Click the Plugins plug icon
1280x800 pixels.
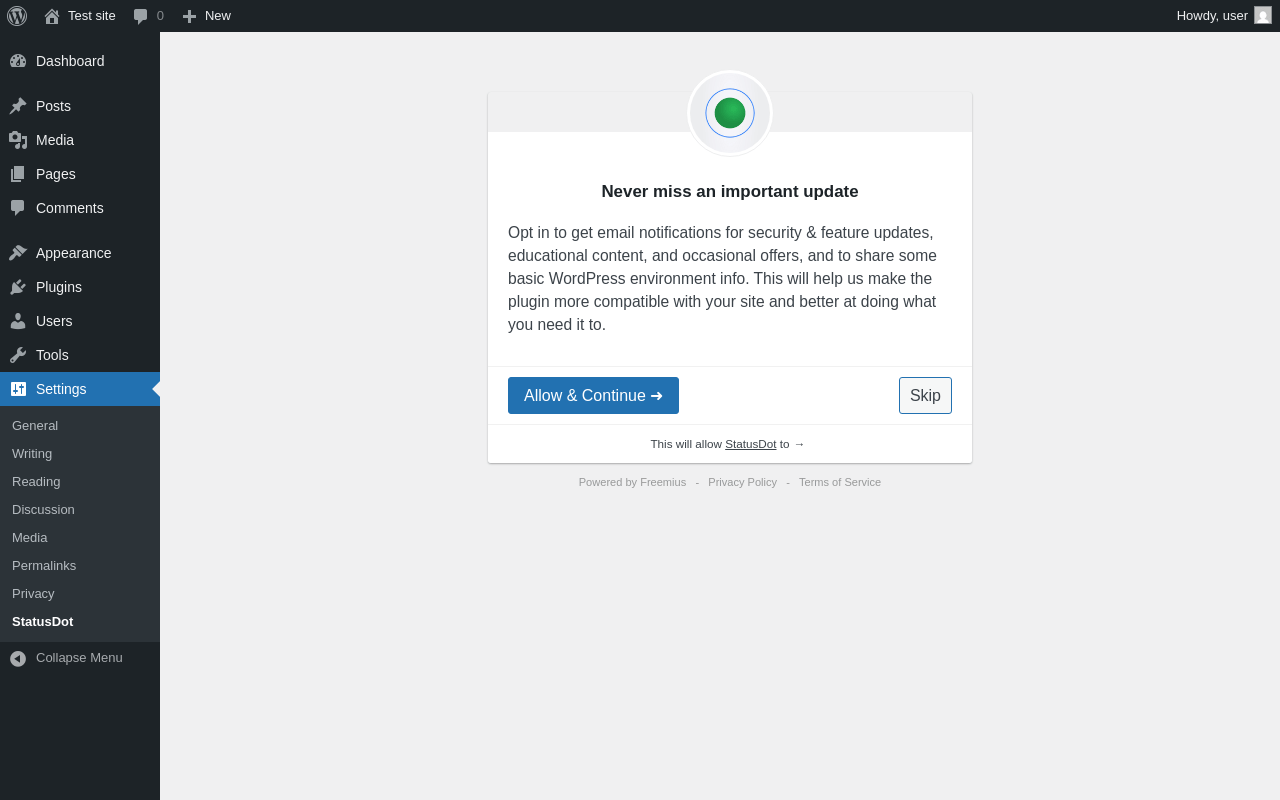[18, 287]
